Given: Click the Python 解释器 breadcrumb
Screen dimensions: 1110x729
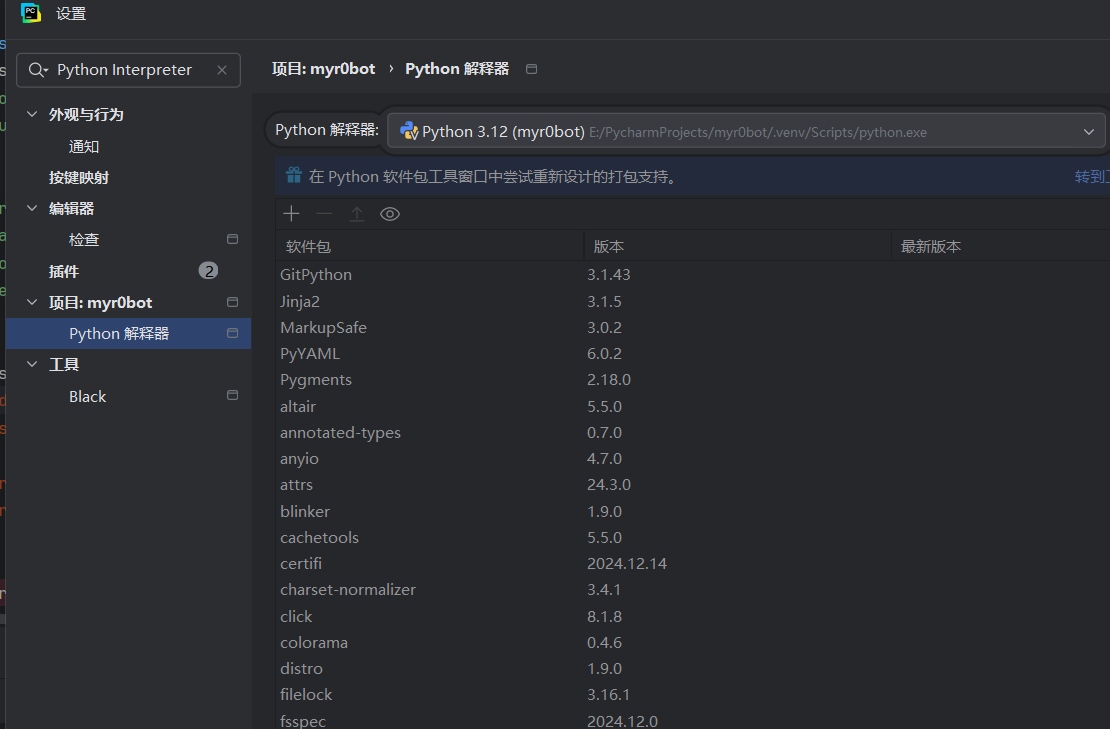Looking at the screenshot, I should coord(457,69).
